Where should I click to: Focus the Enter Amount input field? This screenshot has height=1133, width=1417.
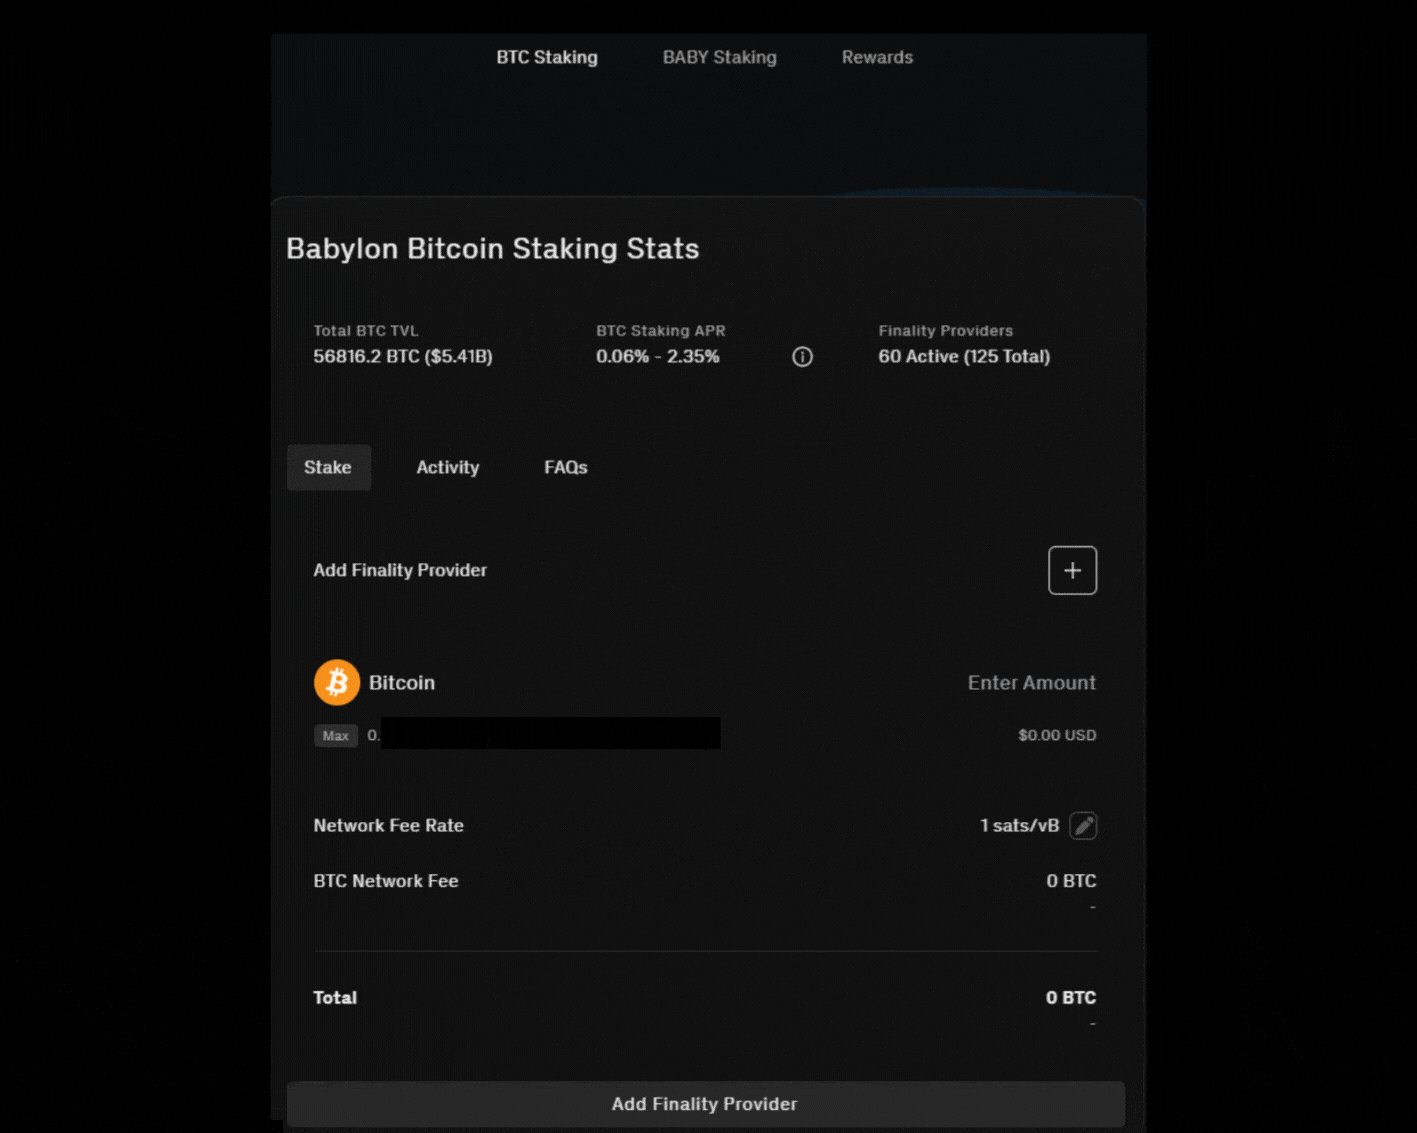pos(1031,682)
